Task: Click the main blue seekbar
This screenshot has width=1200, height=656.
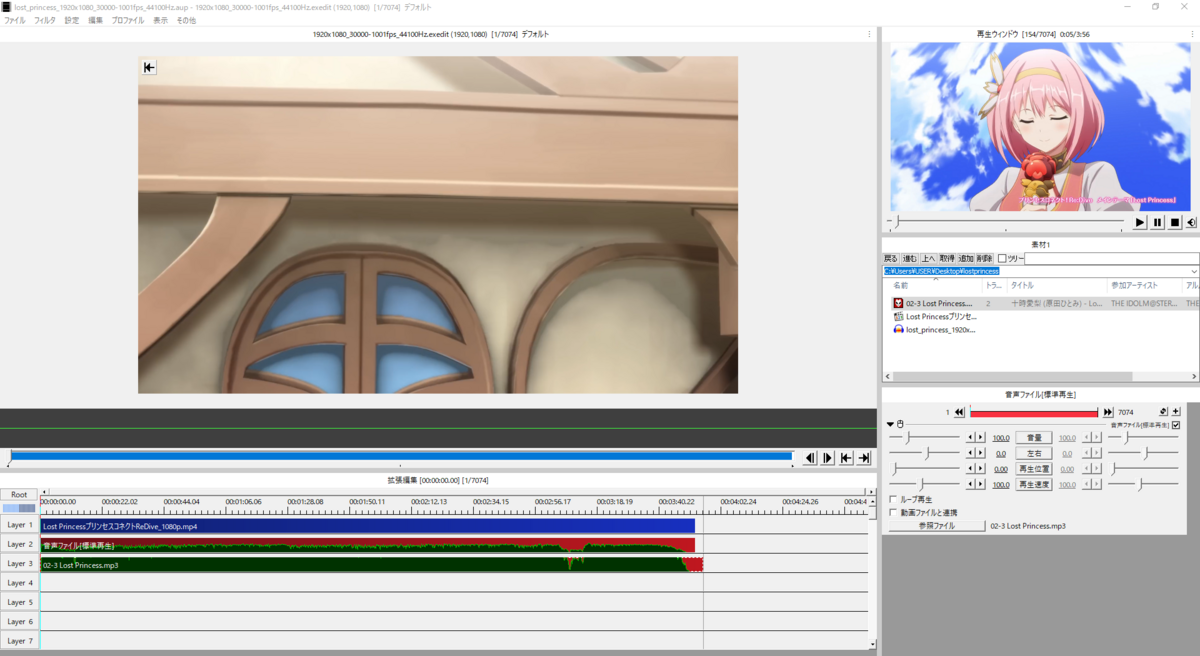Action: tap(400, 457)
